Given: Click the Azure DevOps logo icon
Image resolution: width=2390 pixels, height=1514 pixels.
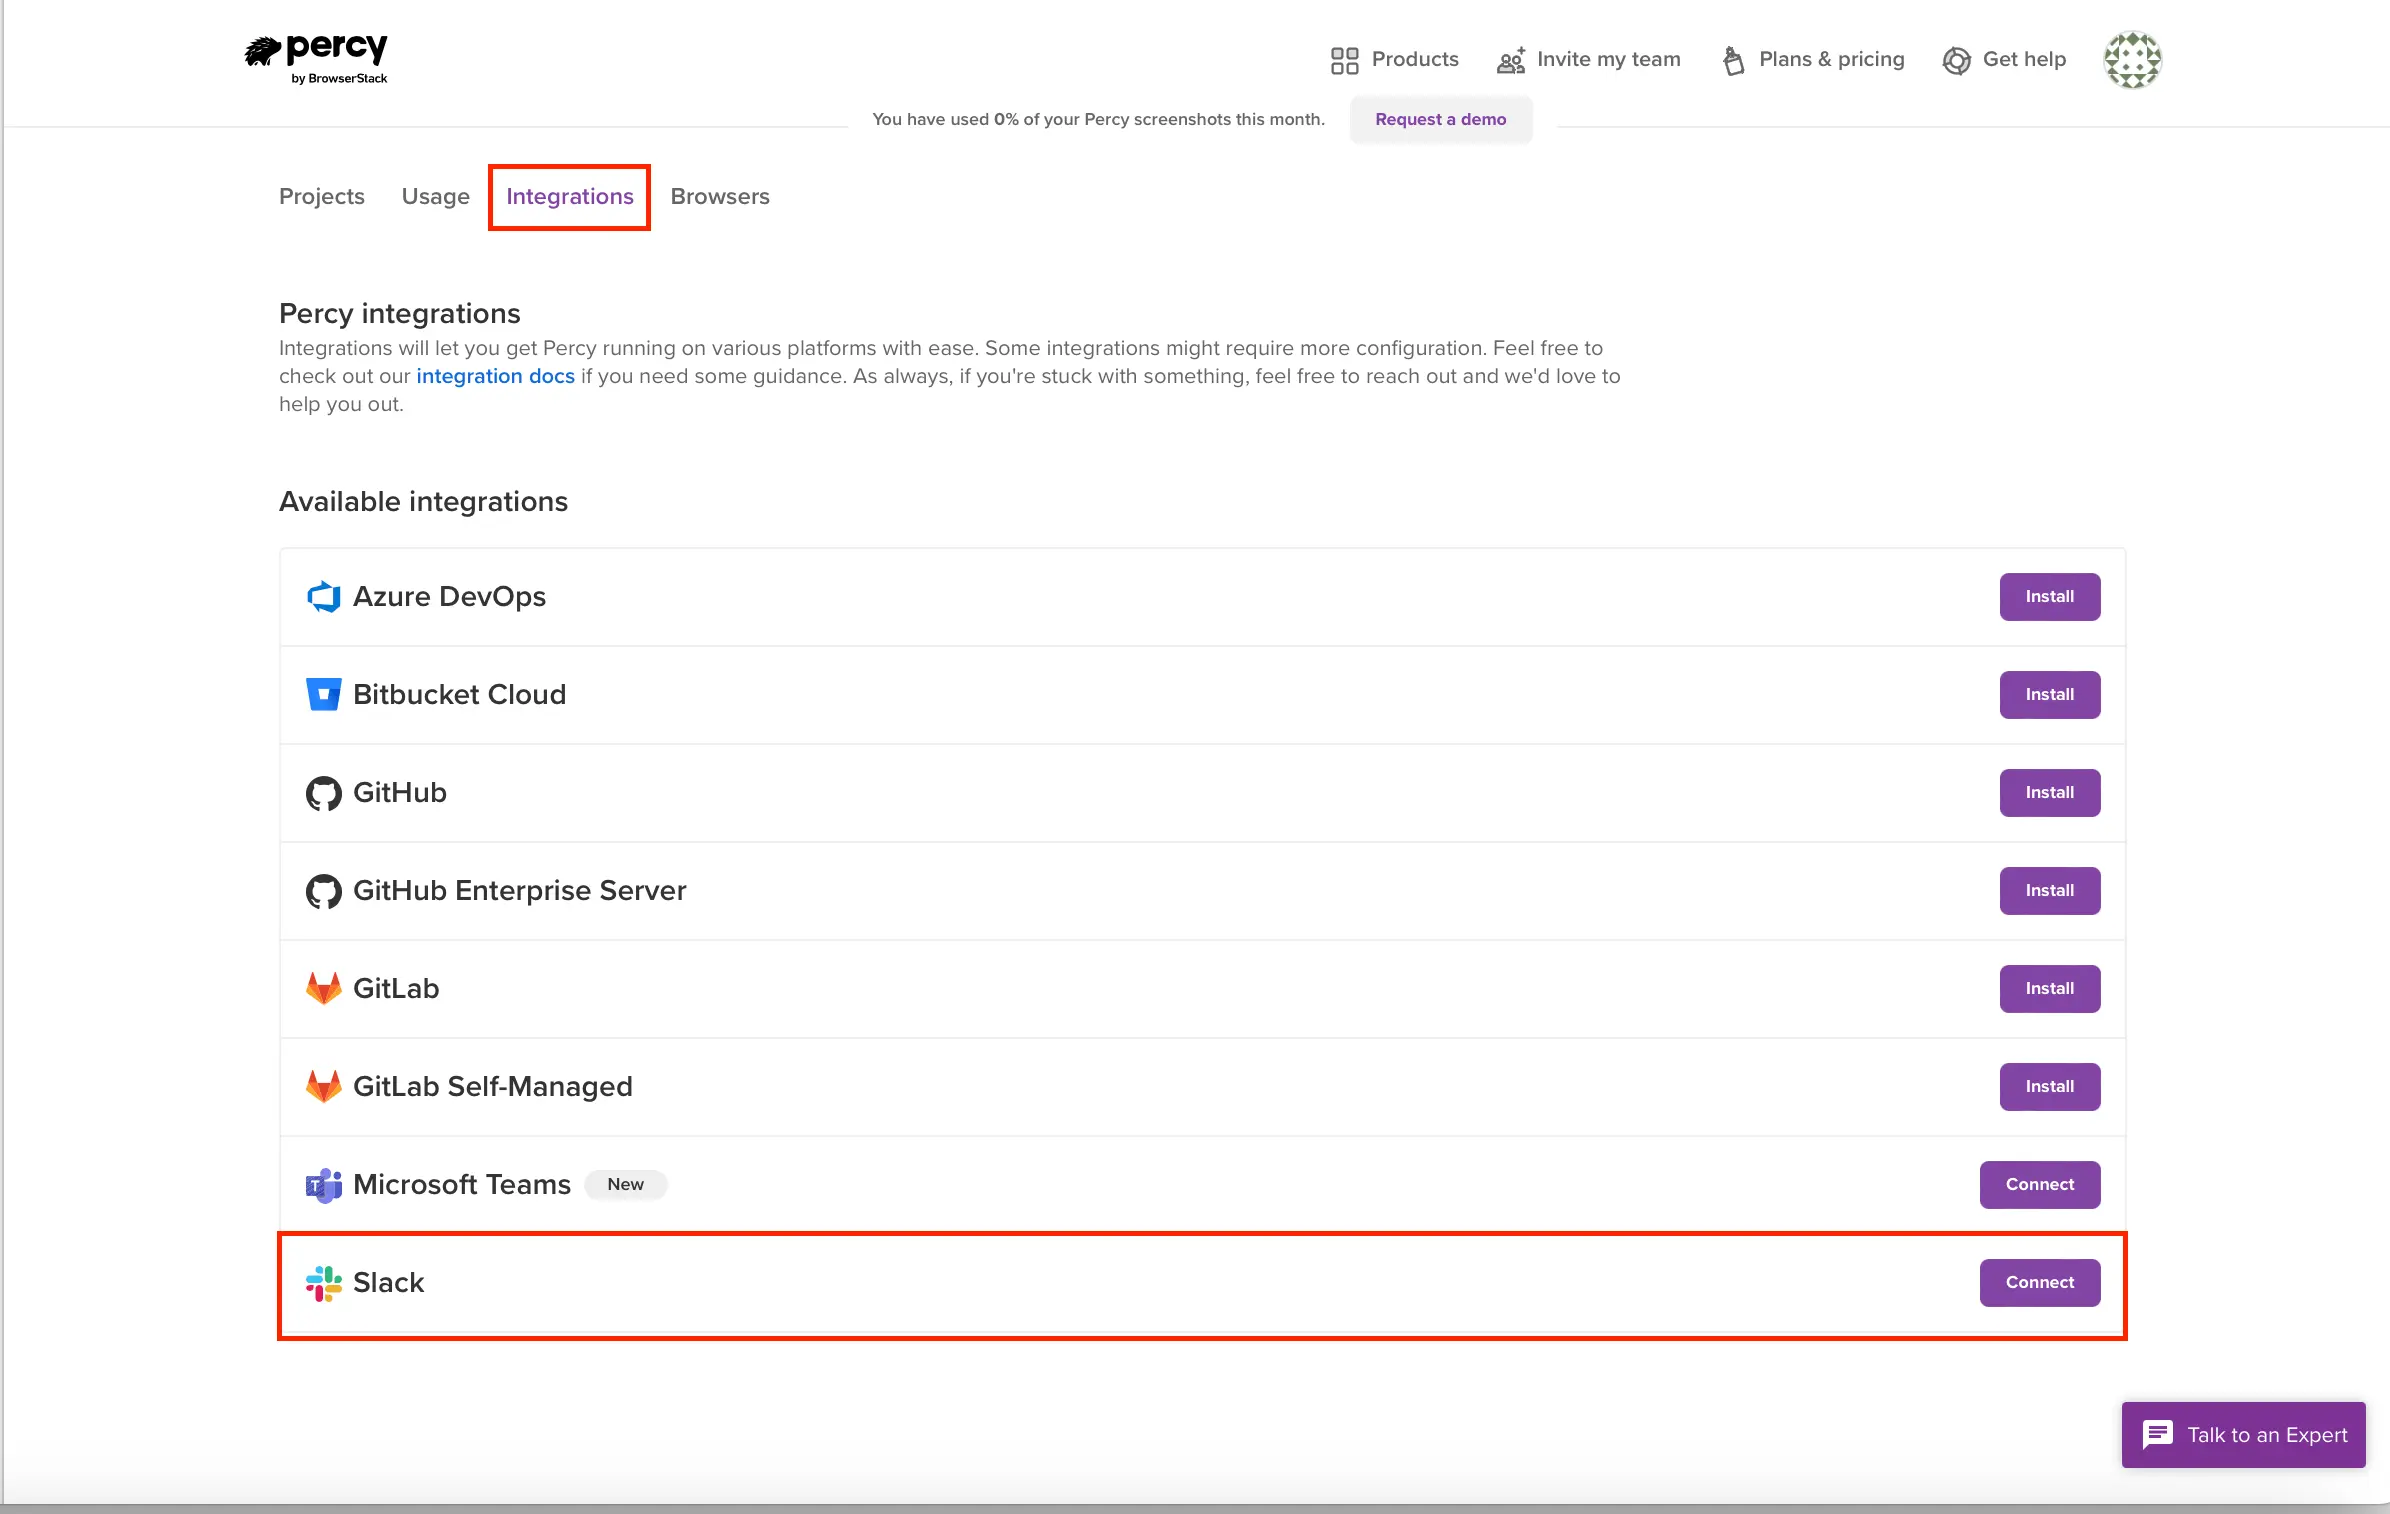Looking at the screenshot, I should click(323, 597).
